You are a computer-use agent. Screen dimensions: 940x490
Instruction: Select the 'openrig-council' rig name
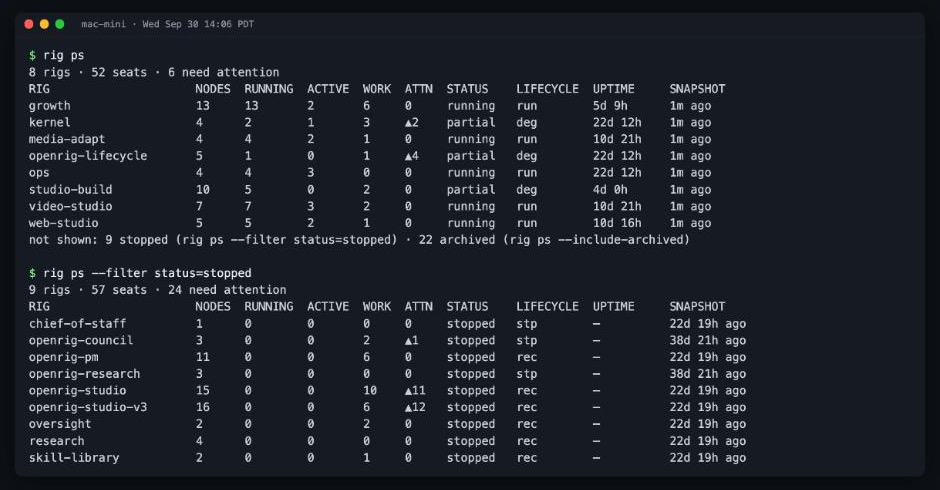(x=81, y=340)
